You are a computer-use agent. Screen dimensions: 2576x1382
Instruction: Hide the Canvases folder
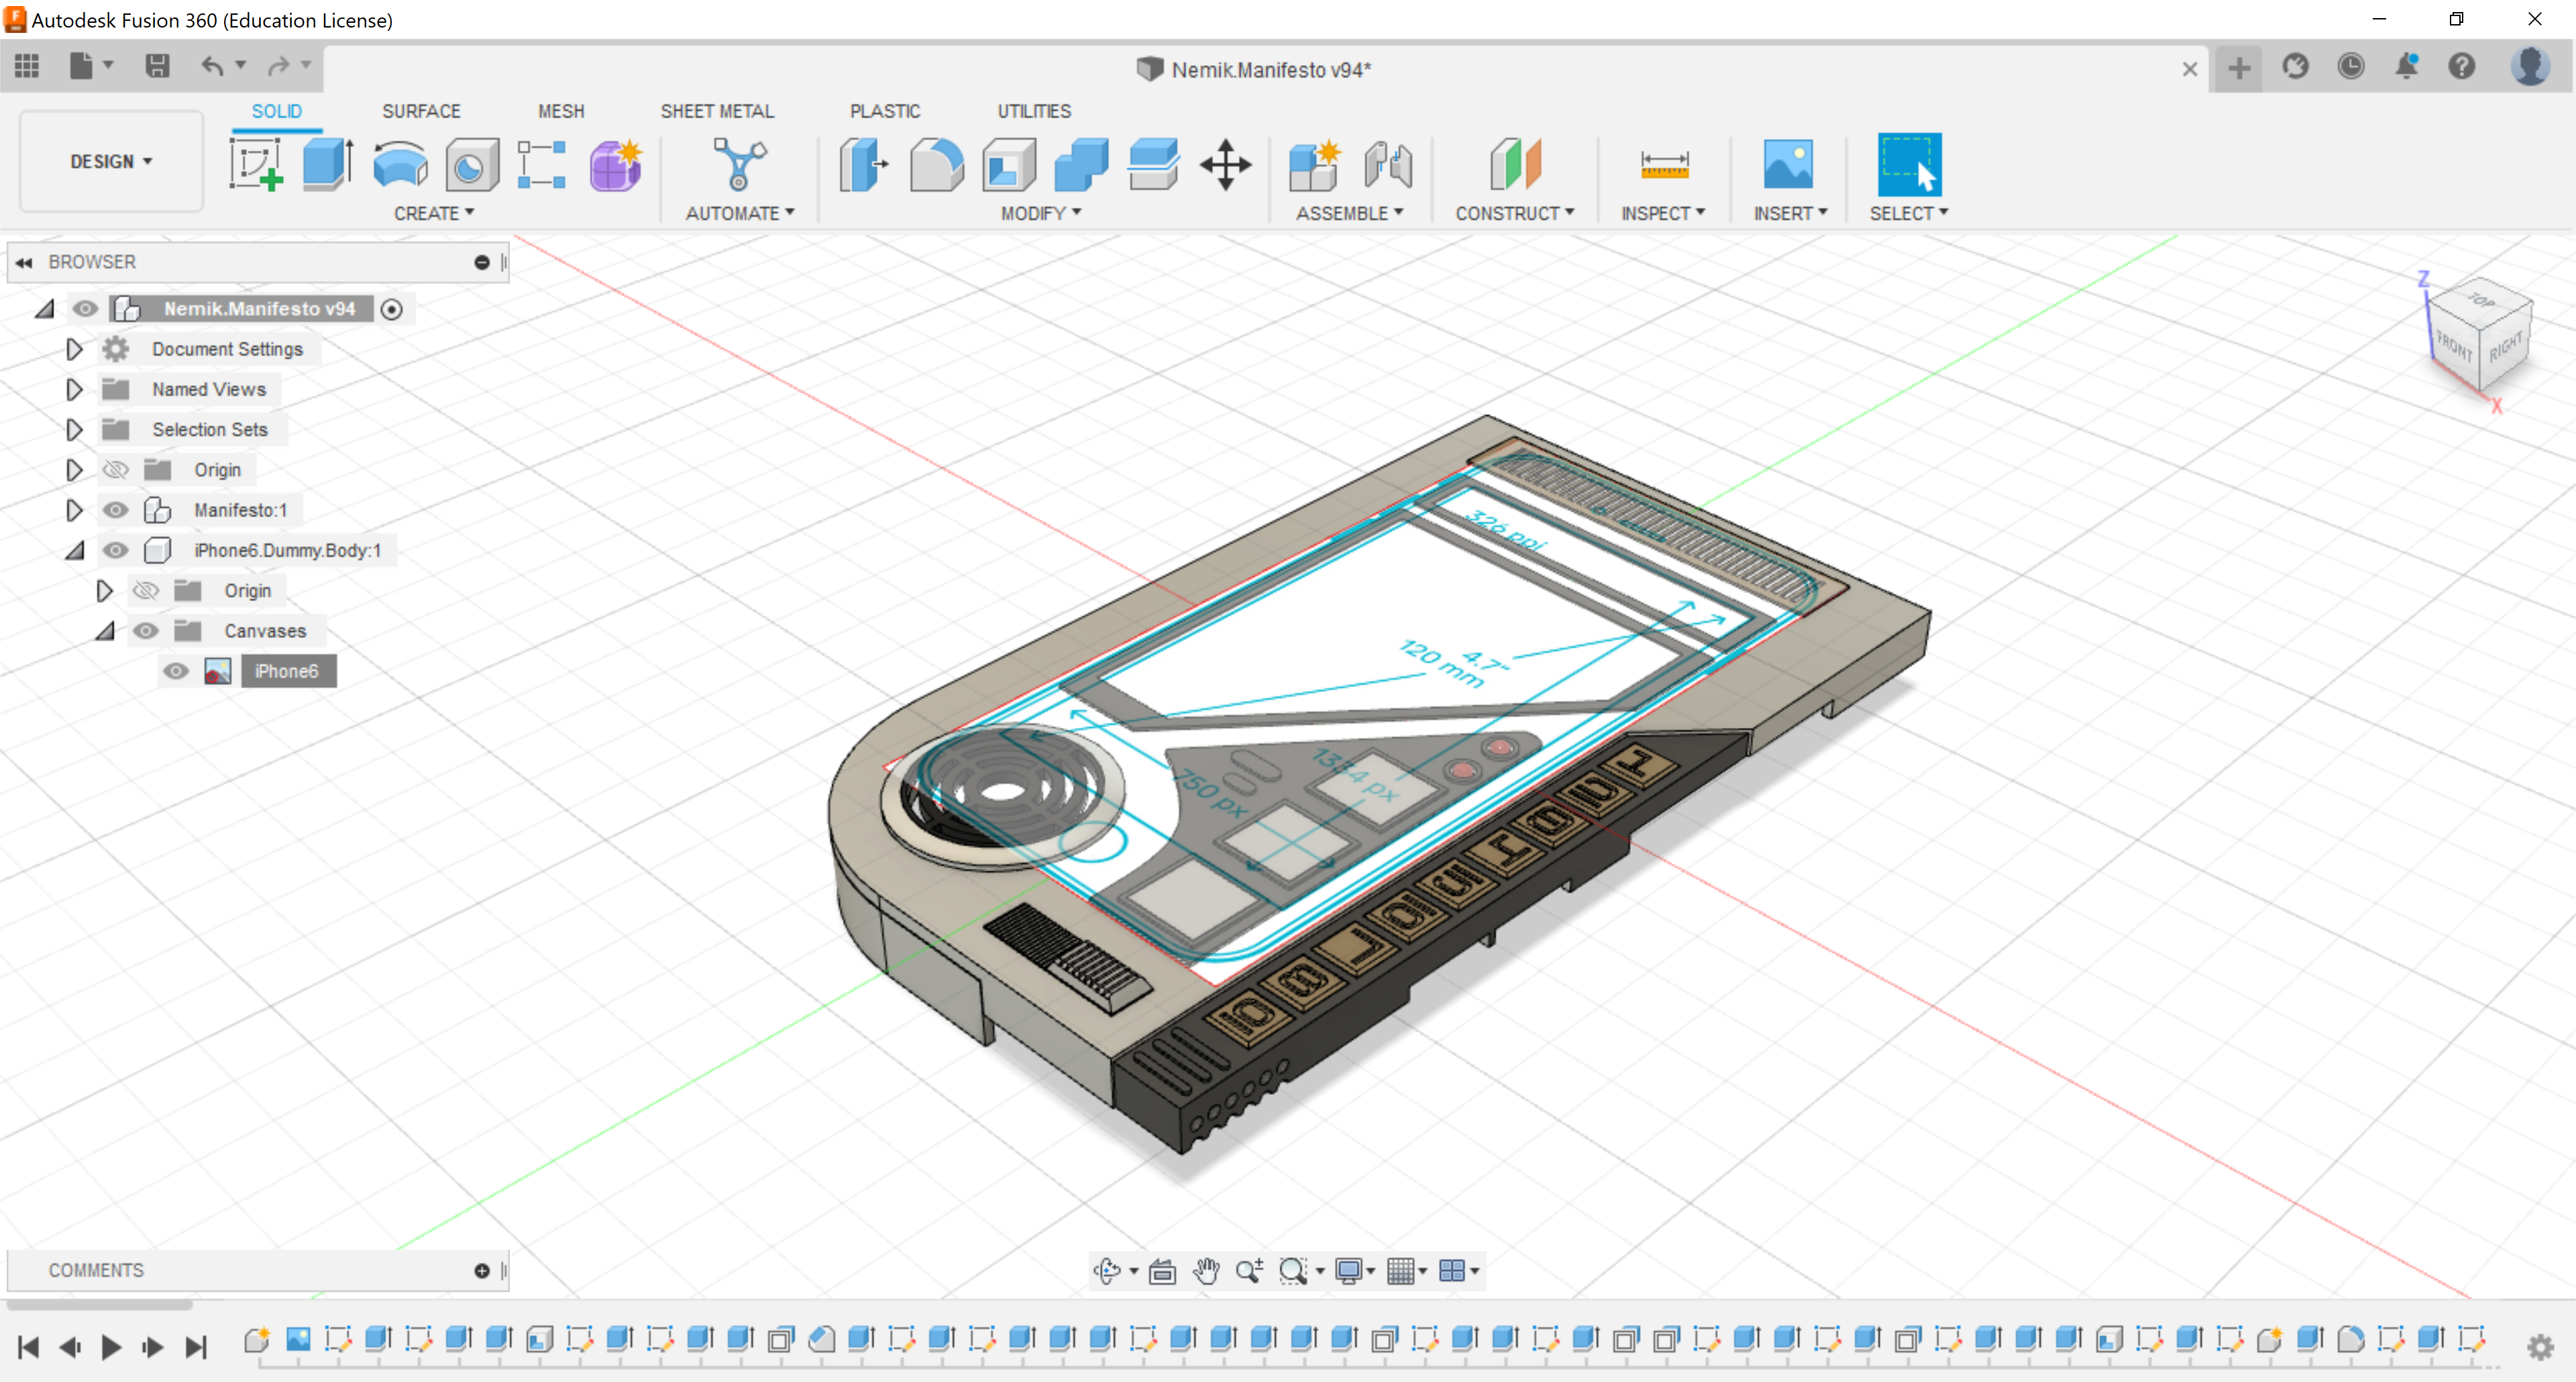click(x=146, y=631)
